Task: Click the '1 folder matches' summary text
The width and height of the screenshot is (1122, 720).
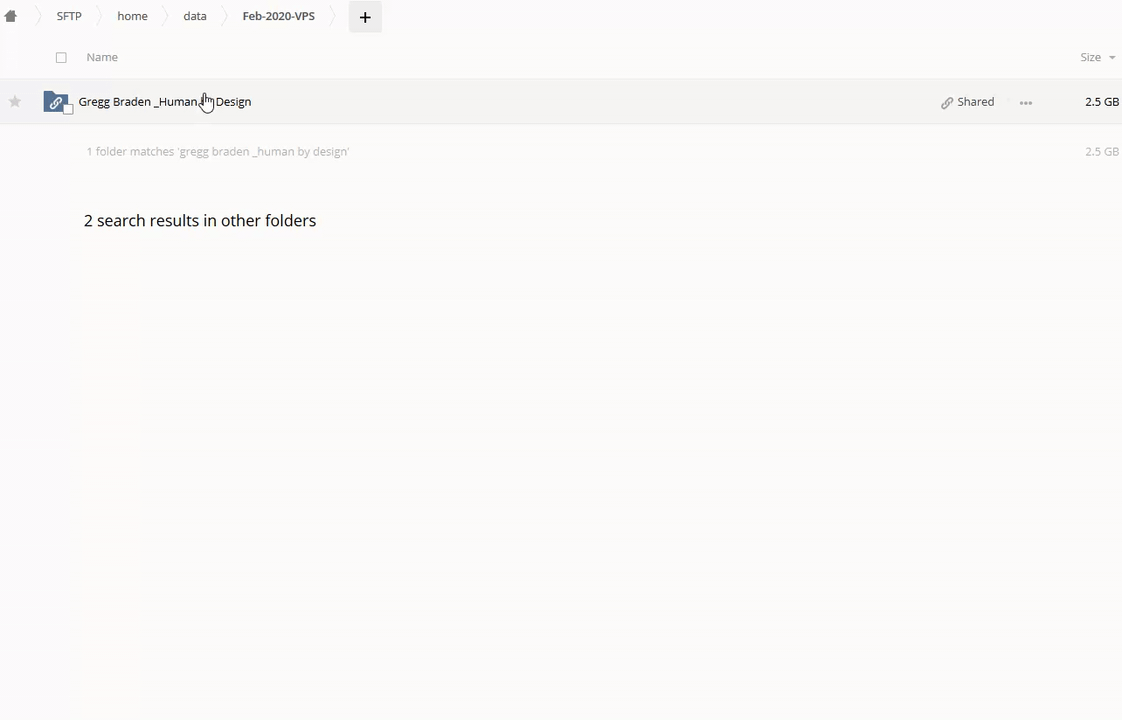Action: [x=217, y=152]
